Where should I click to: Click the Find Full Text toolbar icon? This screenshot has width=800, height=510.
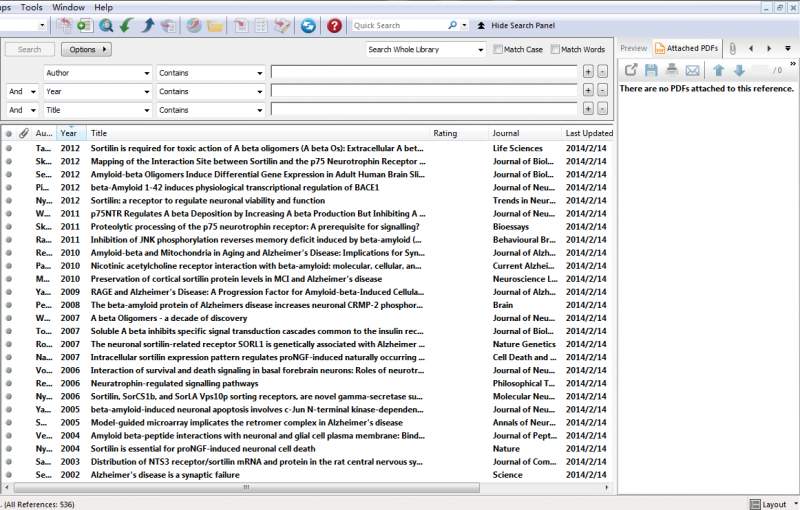click(x=168, y=25)
